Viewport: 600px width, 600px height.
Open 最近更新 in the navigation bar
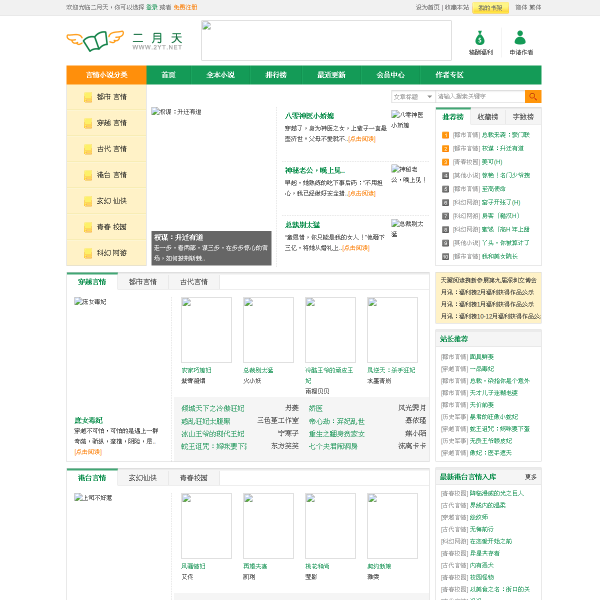[331, 75]
